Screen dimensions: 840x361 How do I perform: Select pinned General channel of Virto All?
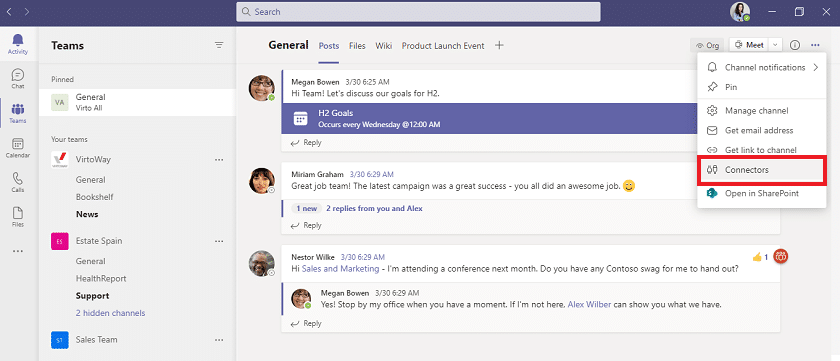coord(137,102)
